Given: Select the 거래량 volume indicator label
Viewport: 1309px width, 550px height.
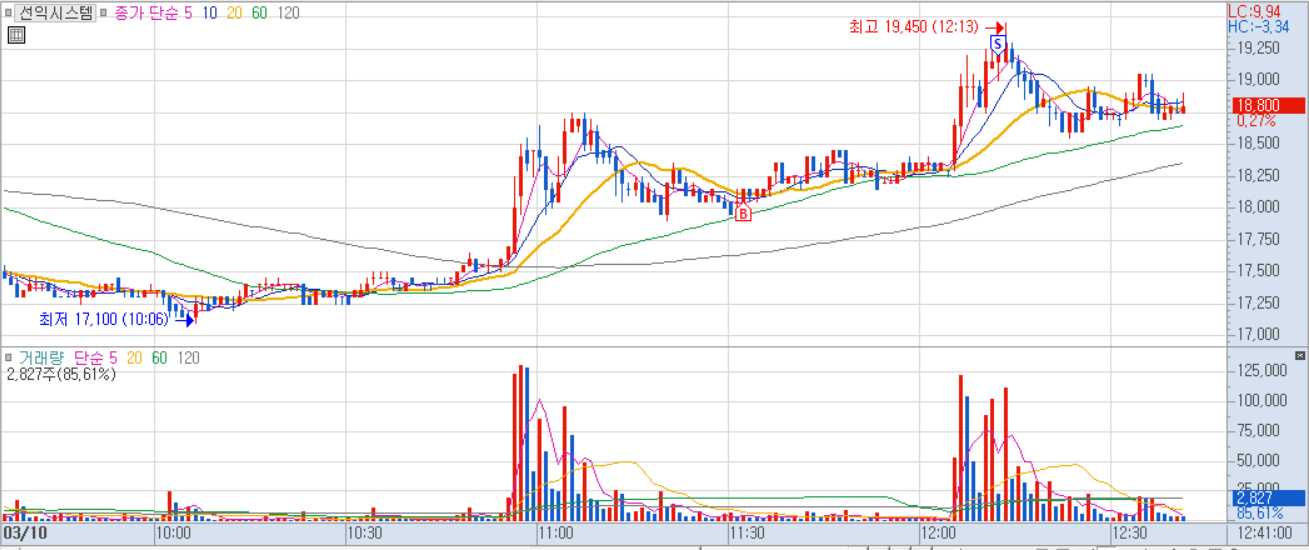Looking at the screenshot, I should [x=40, y=357].
